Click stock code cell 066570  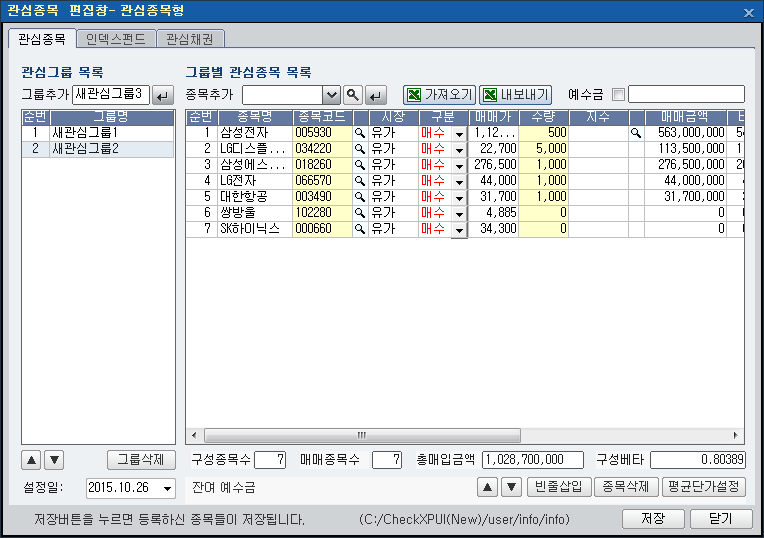coord(322,181)
